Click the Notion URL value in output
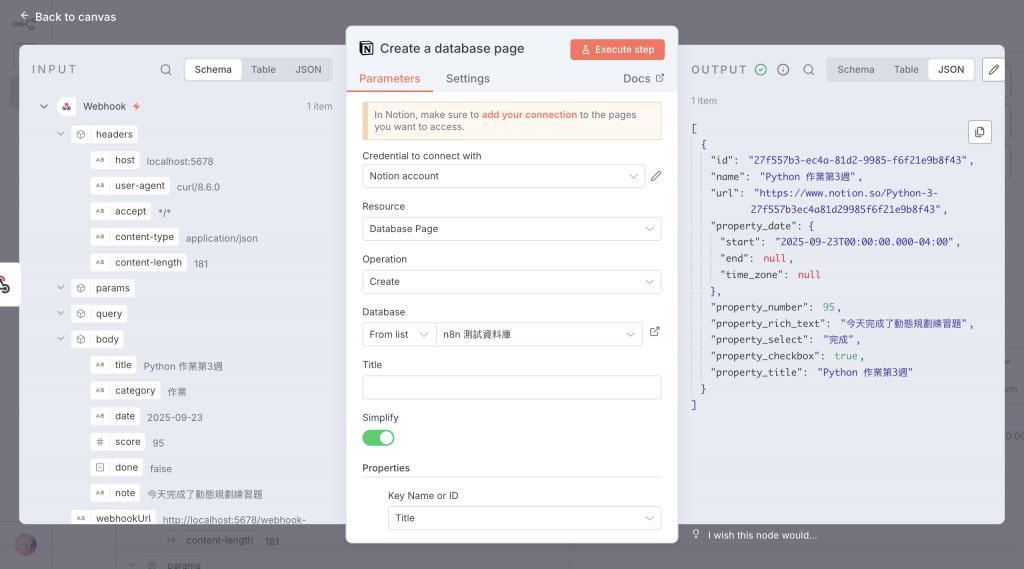1024x569 pixels. pyautogui.click(x=847, y=201)
